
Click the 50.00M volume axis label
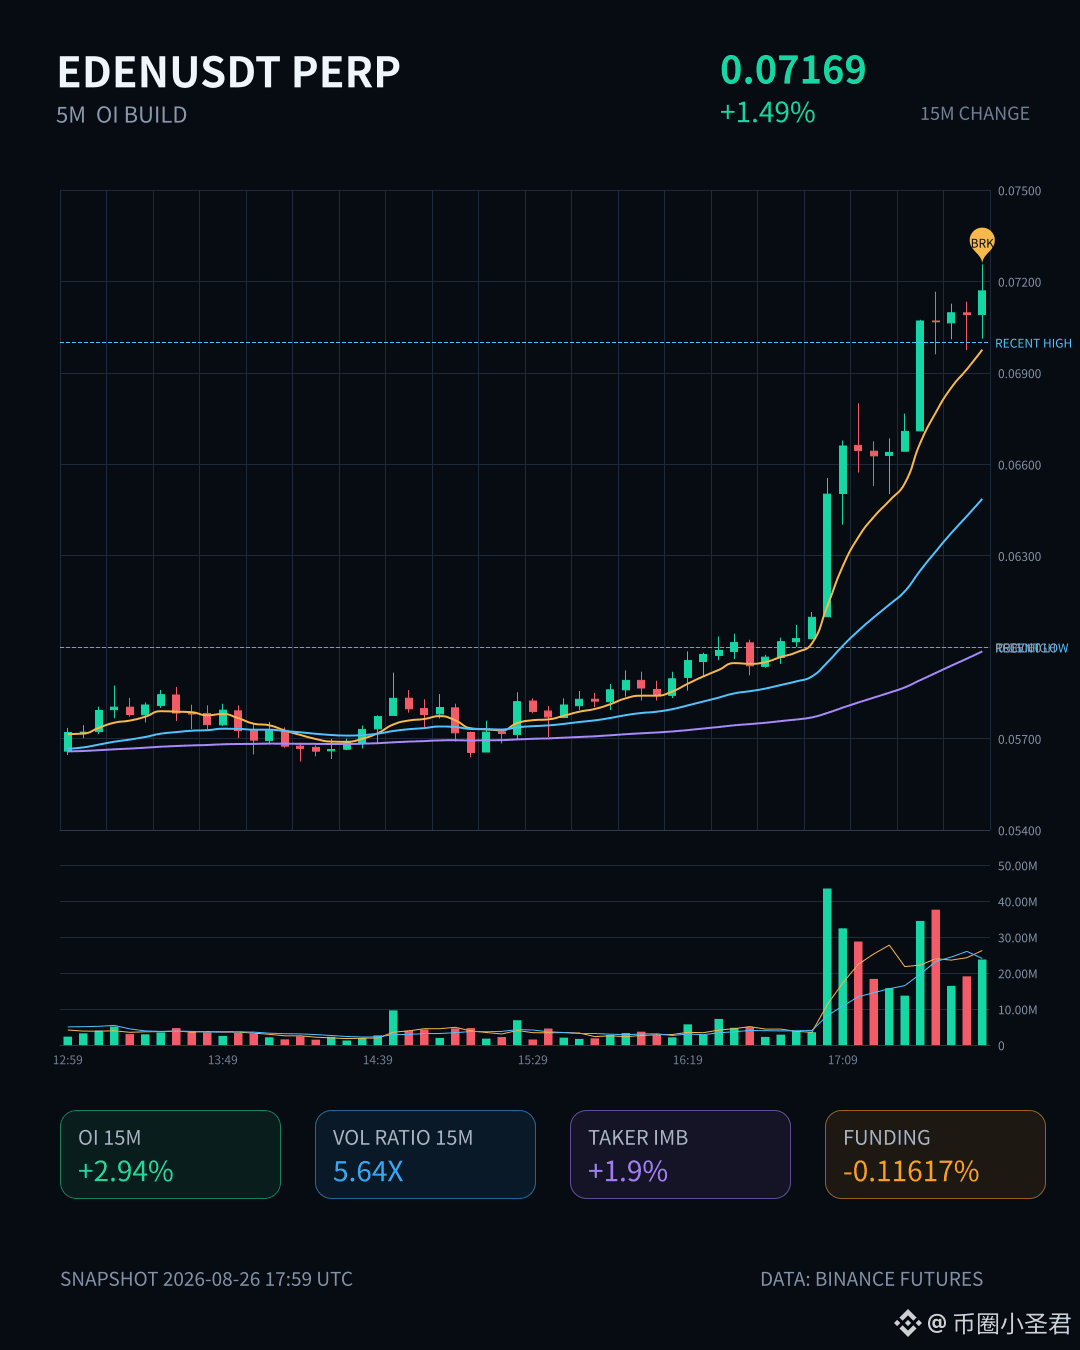click(x=1017, y=866)
